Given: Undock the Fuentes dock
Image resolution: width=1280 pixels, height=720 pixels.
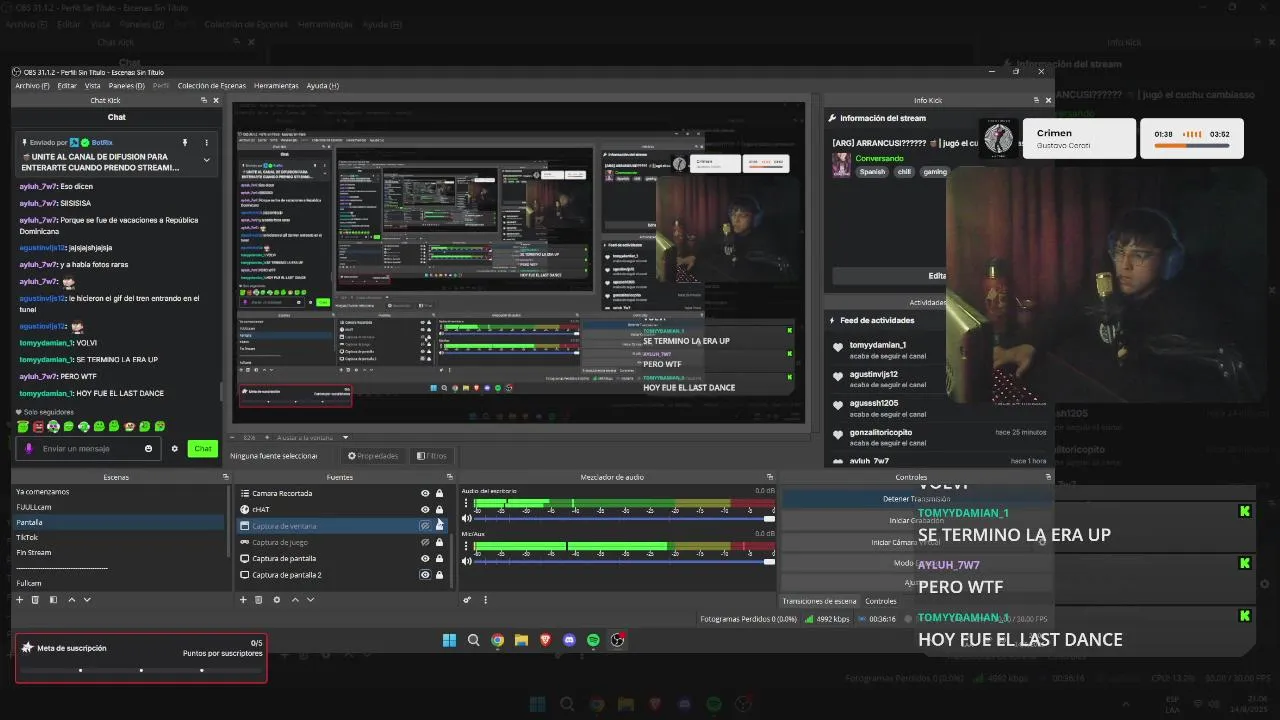Looking at the screenshot, I should pos(450,477).
